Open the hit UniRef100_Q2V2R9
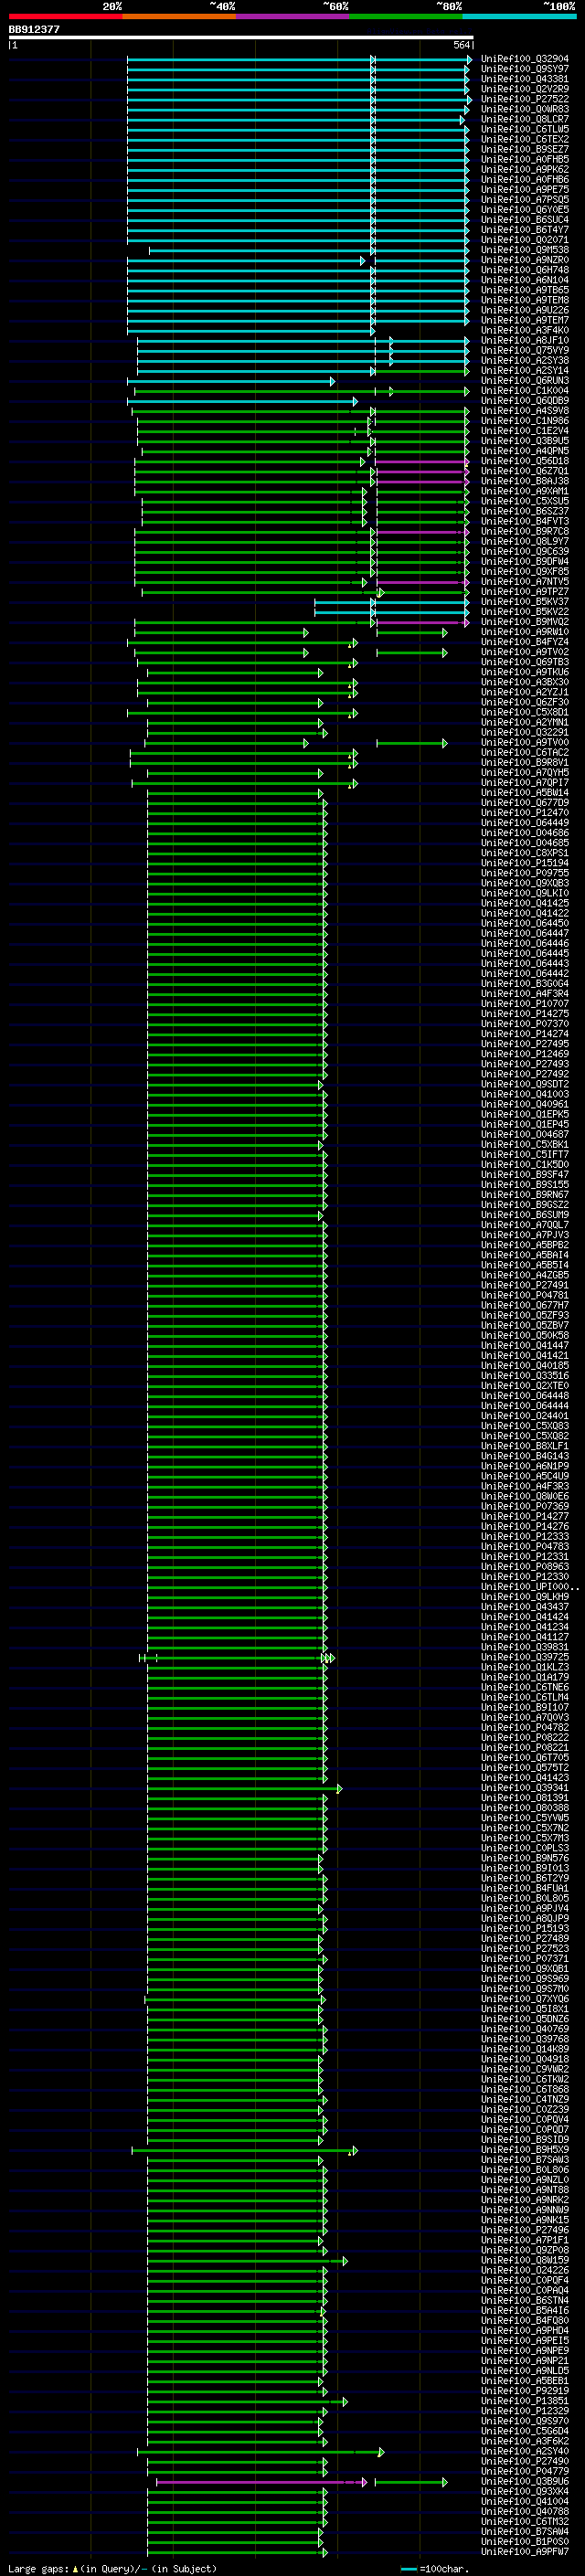The width and height of the screenshot is (585, 2576). [525, 89]
